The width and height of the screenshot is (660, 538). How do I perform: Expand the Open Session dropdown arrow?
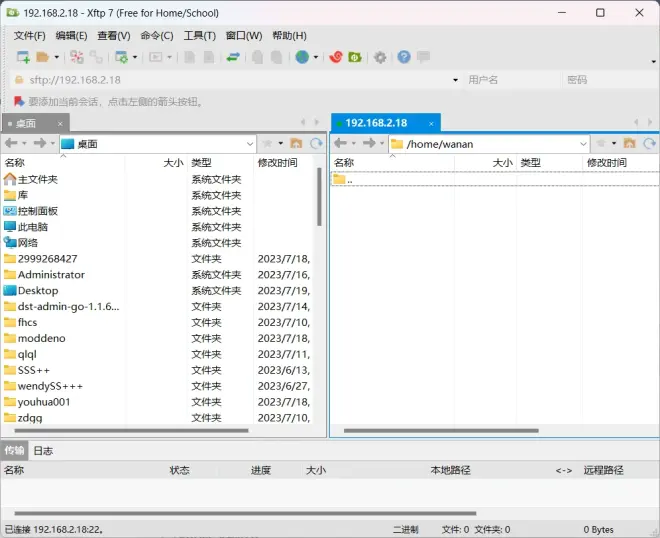56,57
